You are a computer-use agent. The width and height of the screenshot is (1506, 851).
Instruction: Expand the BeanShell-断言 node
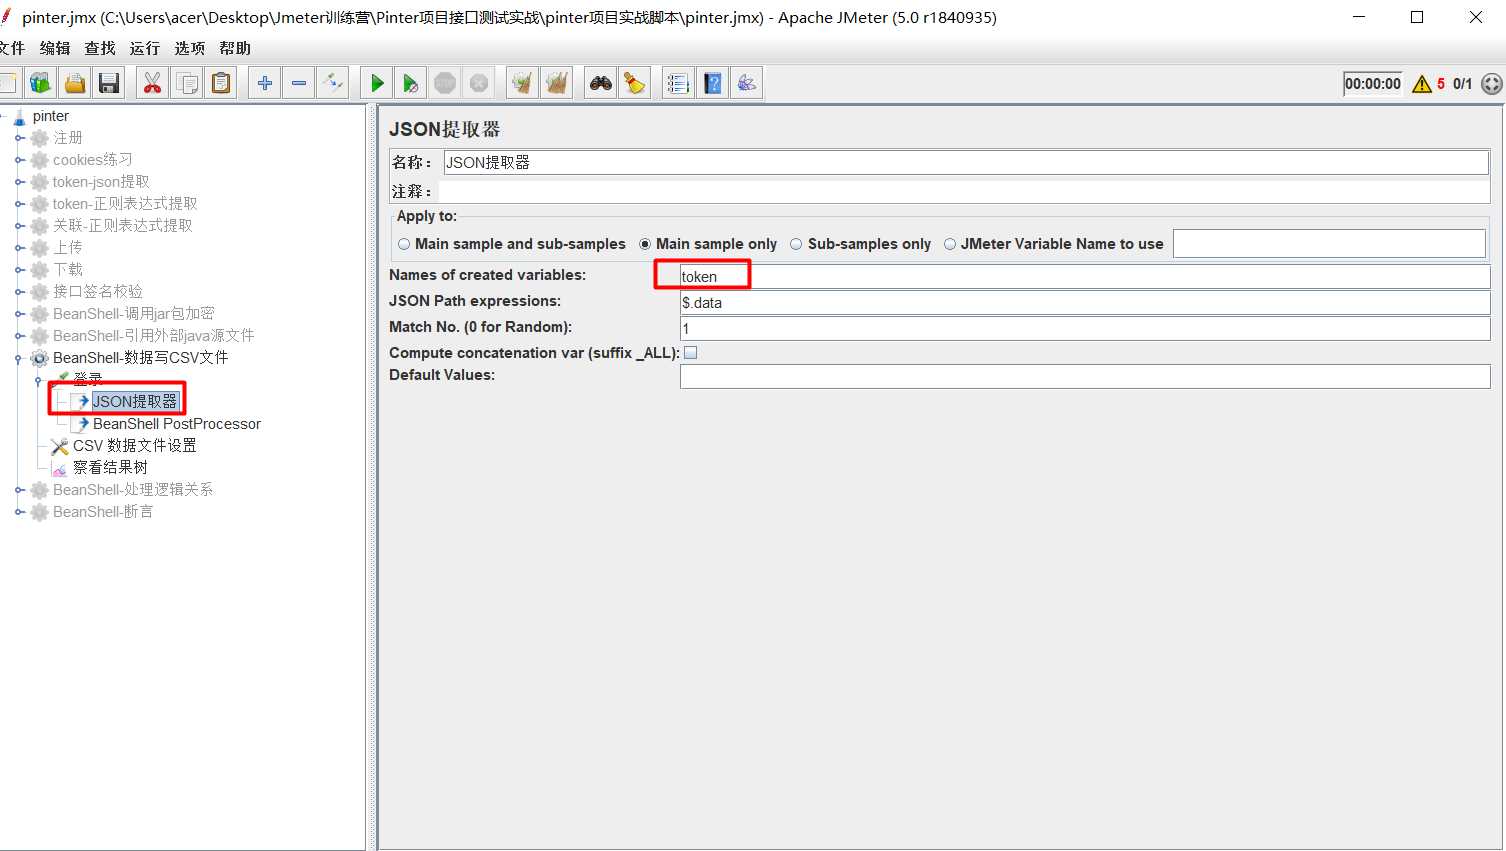pyautogui.click(x=19, y=512)
